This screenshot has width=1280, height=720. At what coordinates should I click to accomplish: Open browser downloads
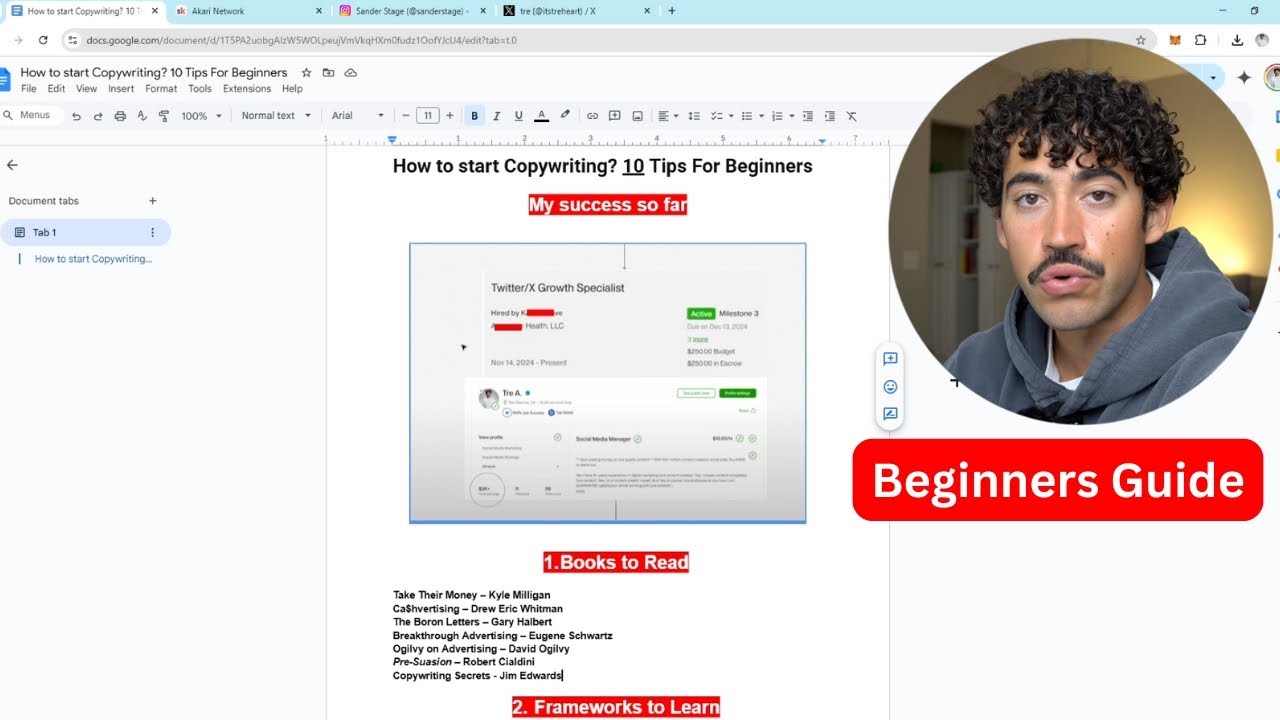pyautogui.click(x=1237, y=40)
